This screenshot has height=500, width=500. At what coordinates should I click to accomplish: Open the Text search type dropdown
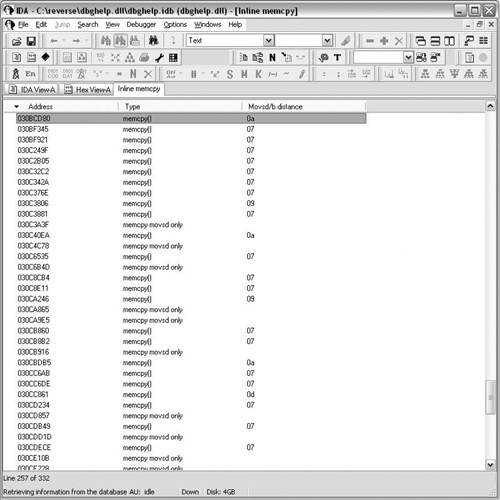(269, 41)
